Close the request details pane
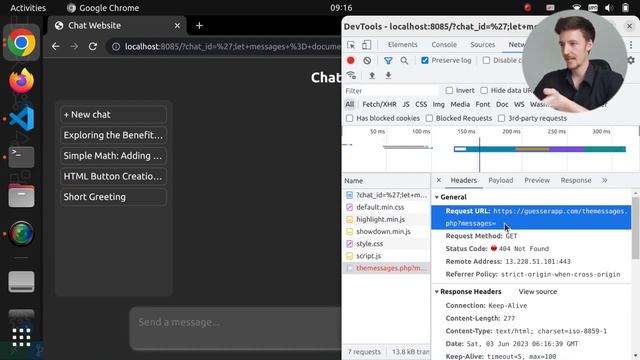The width and height of the screenshot is (640, 360). coord(439,180)
